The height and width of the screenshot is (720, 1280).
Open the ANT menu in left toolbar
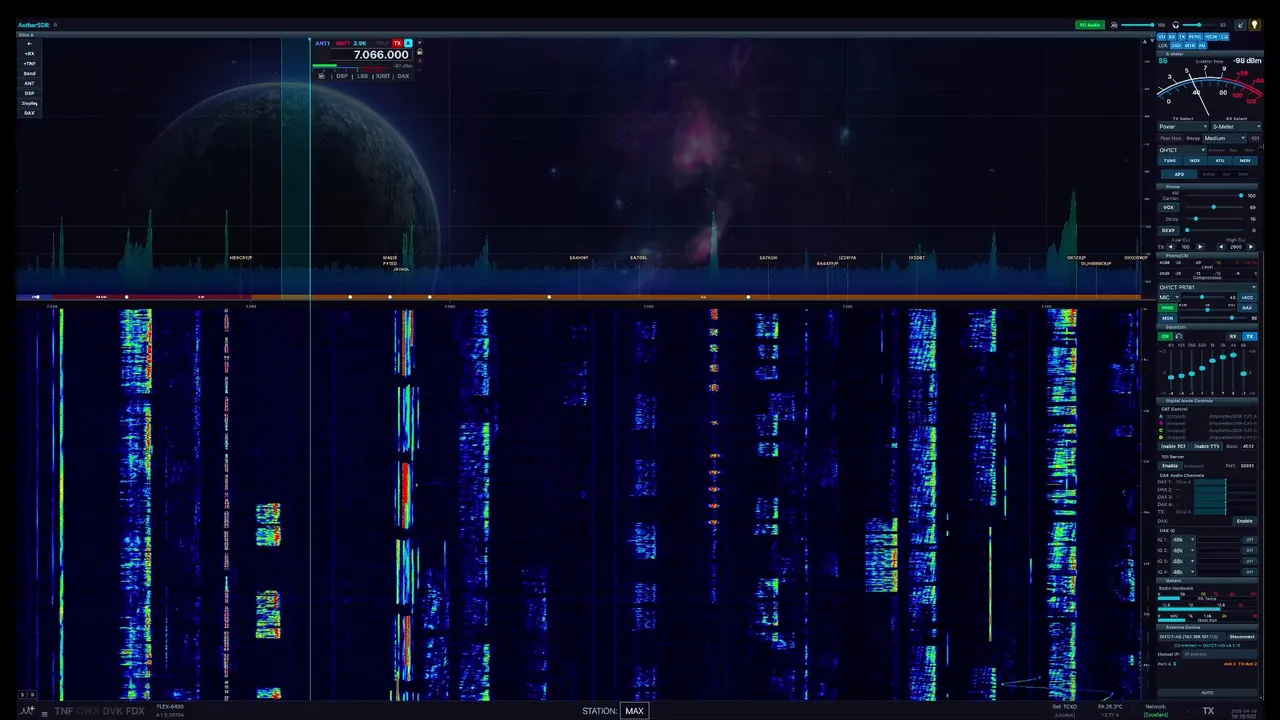point(29,84)
